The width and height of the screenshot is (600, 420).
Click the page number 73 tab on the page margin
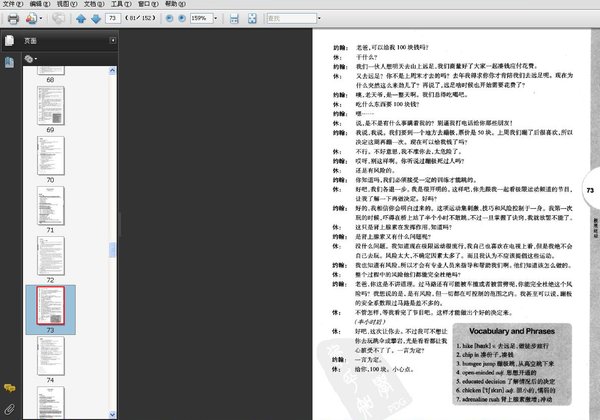tap(590, 190)
